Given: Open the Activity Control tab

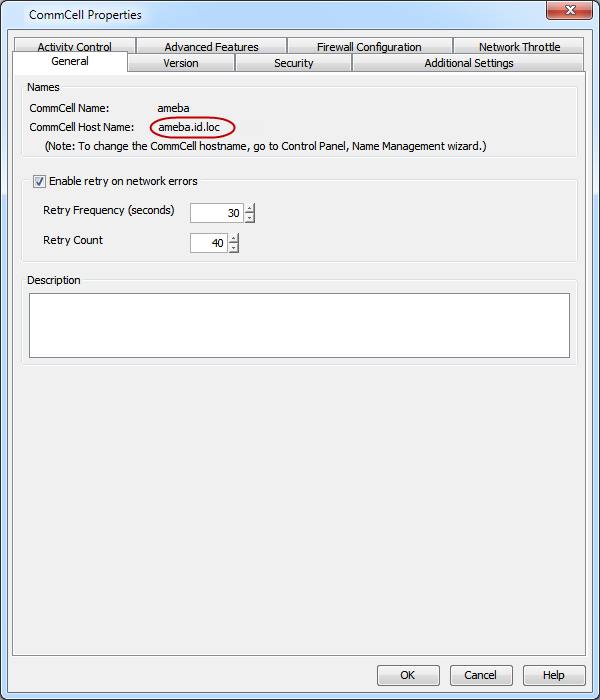Looking at the screenshot, I should pyautogui.click(x=74, y=47).
